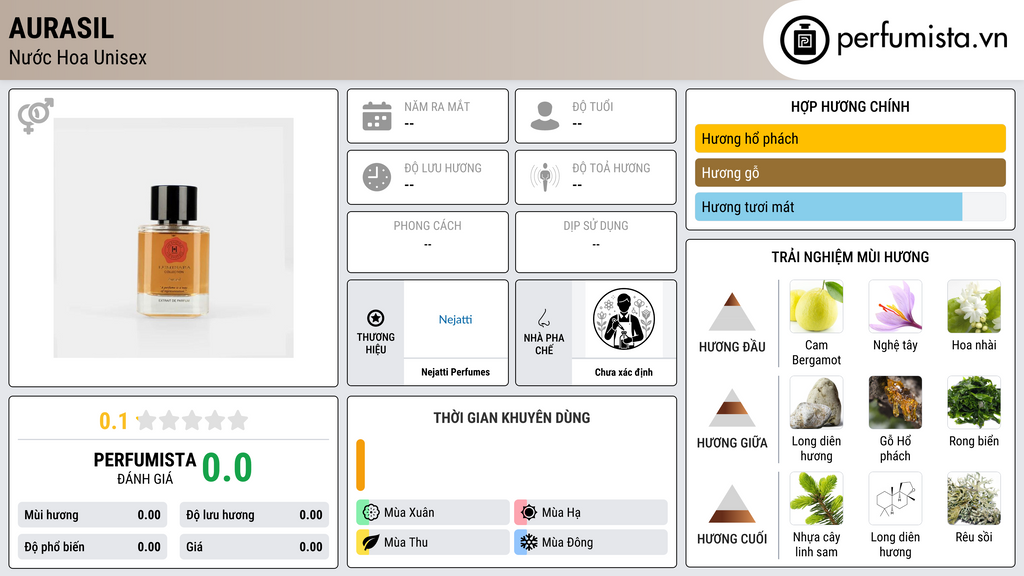Click the Hợp hương chính heading
The height and width of the screenshot is (576, 1024).
(850, 106)
